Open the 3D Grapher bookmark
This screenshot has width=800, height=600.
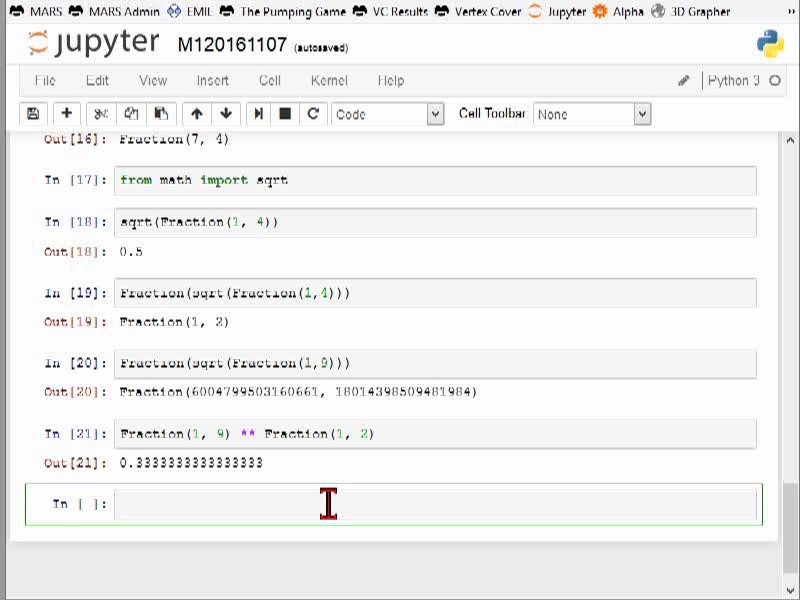coord(691,11)
